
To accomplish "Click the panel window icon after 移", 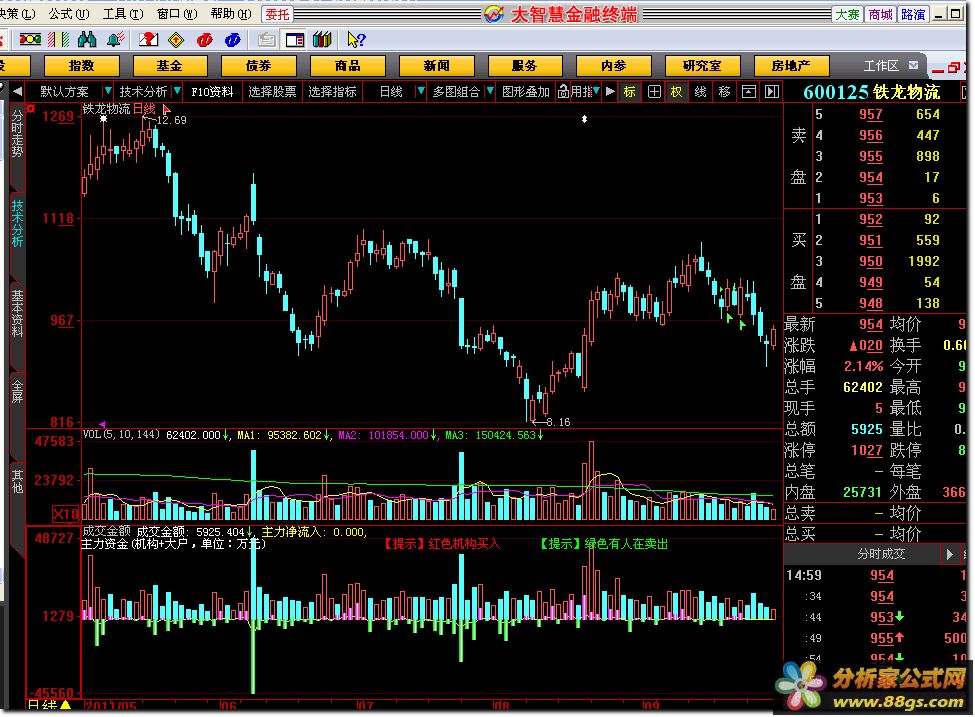I will click(x=749, y=92).
